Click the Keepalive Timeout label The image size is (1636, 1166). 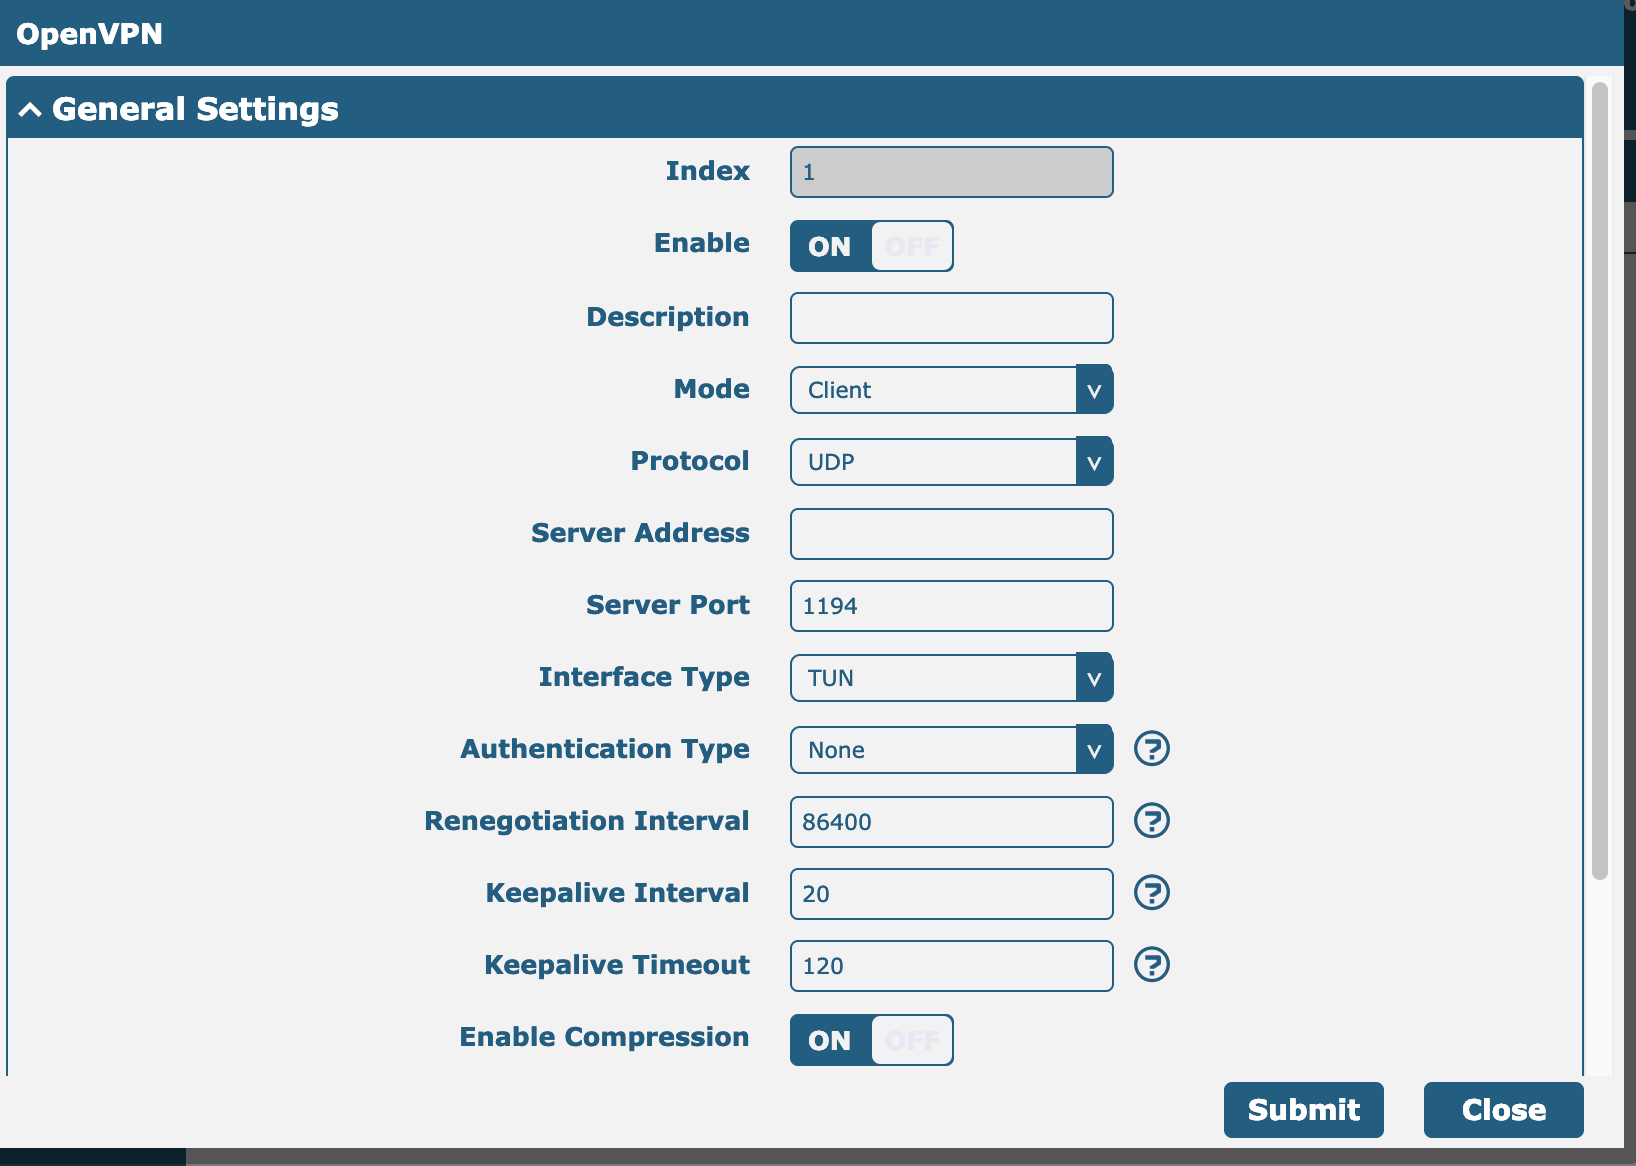point(617,965)
